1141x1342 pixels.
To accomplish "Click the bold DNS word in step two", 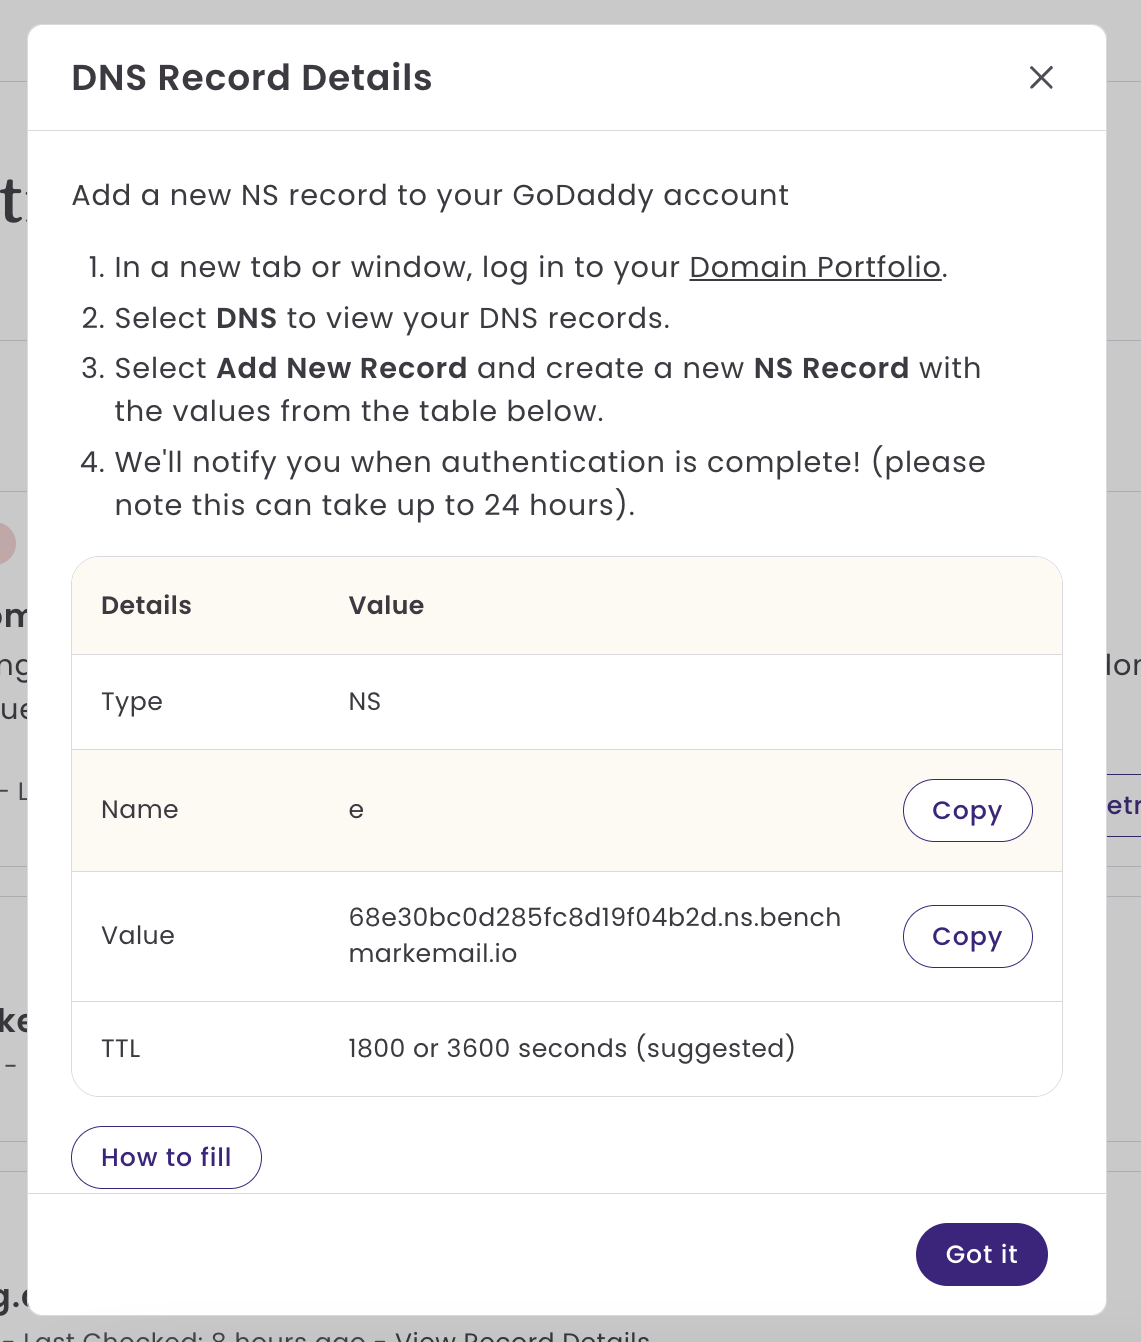I will click(x=246, y=318).
